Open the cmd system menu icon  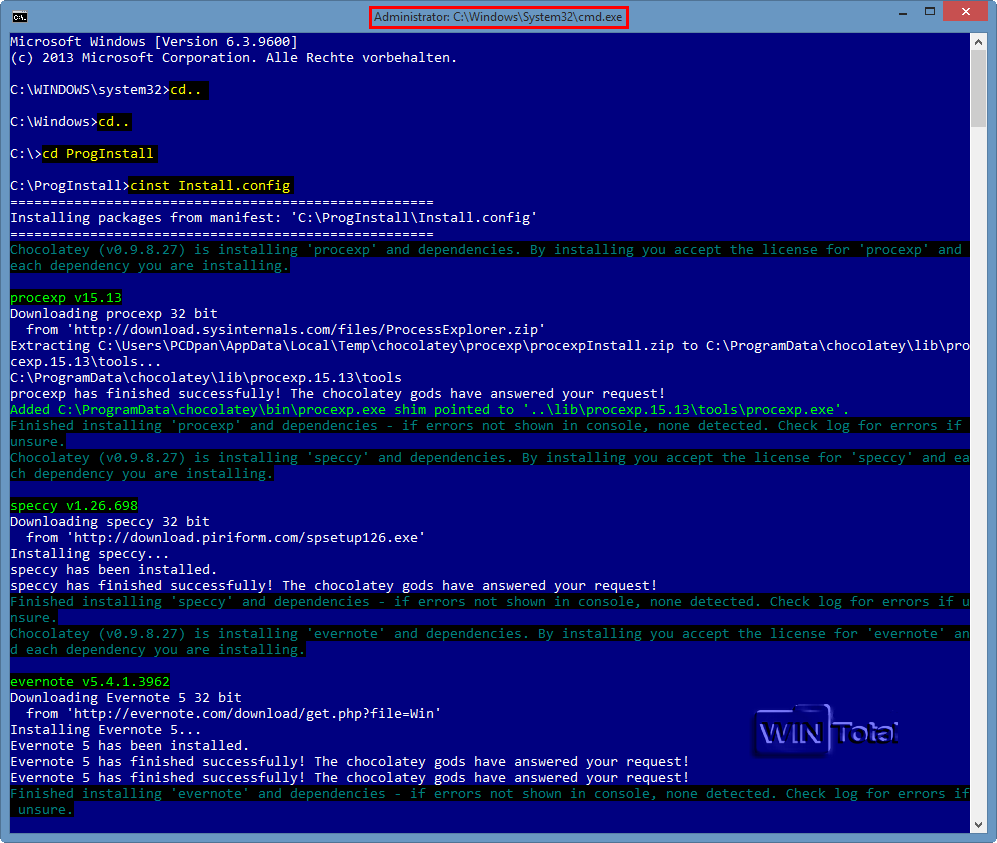[20, 17]
